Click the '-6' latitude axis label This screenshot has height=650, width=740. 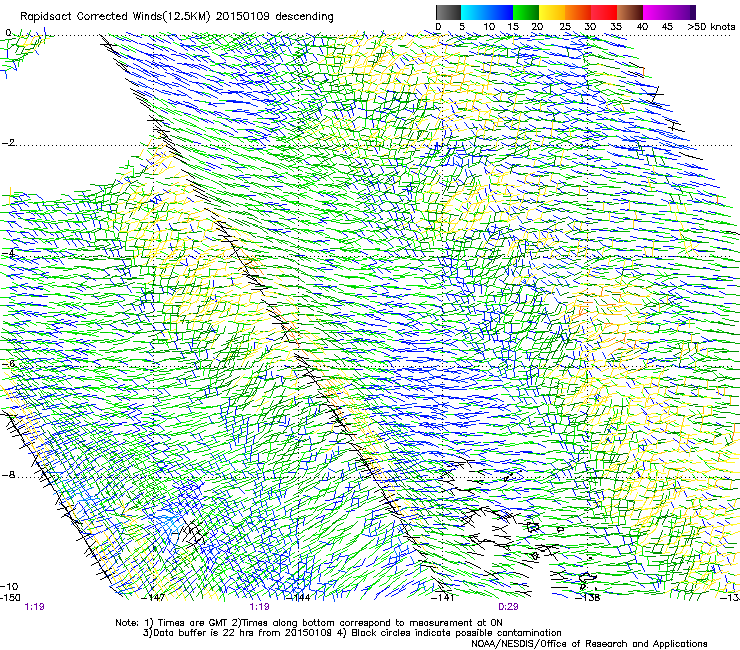tap(8, 364)
